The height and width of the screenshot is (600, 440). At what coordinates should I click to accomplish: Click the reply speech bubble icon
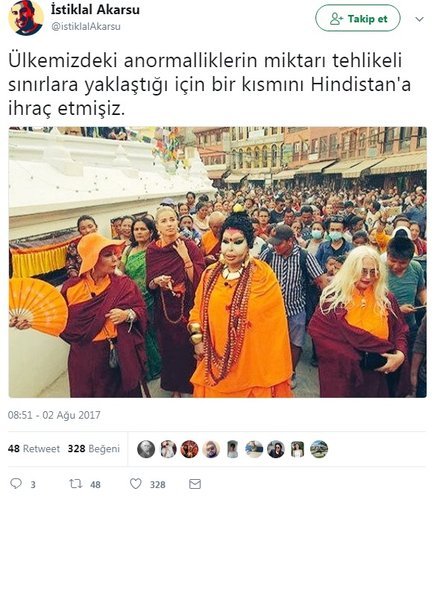(x=16, y=484)
